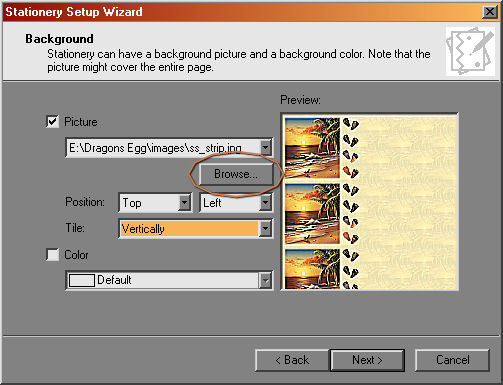Screen dimensions: 503x385
Task: Open the Tile Vertically dropdown arrow
Action: pyautogui.click(x=265, y=229)
